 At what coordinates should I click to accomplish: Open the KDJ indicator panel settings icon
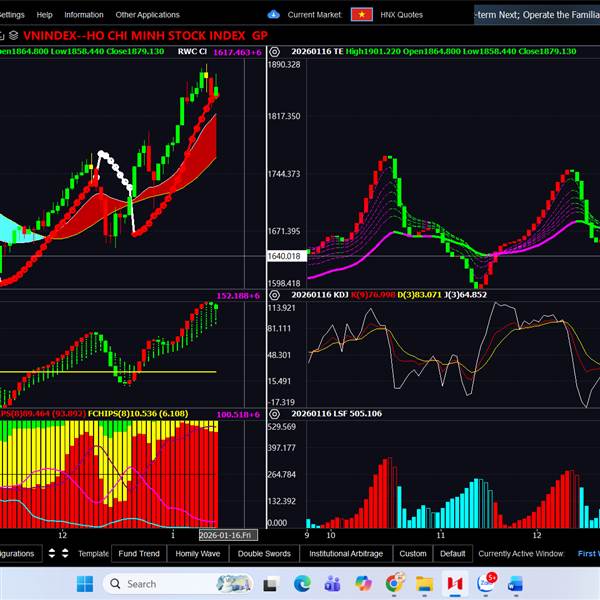tap(276, 295)
